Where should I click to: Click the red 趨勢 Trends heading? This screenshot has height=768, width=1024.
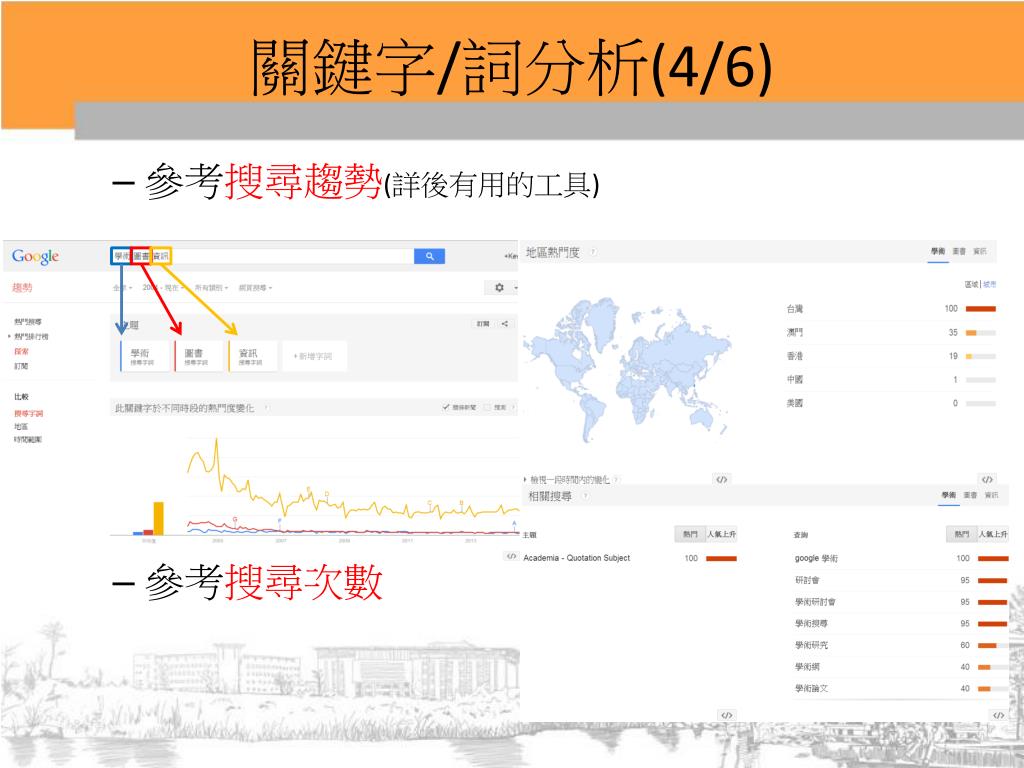pyautogui.click(x=22, y=287)
